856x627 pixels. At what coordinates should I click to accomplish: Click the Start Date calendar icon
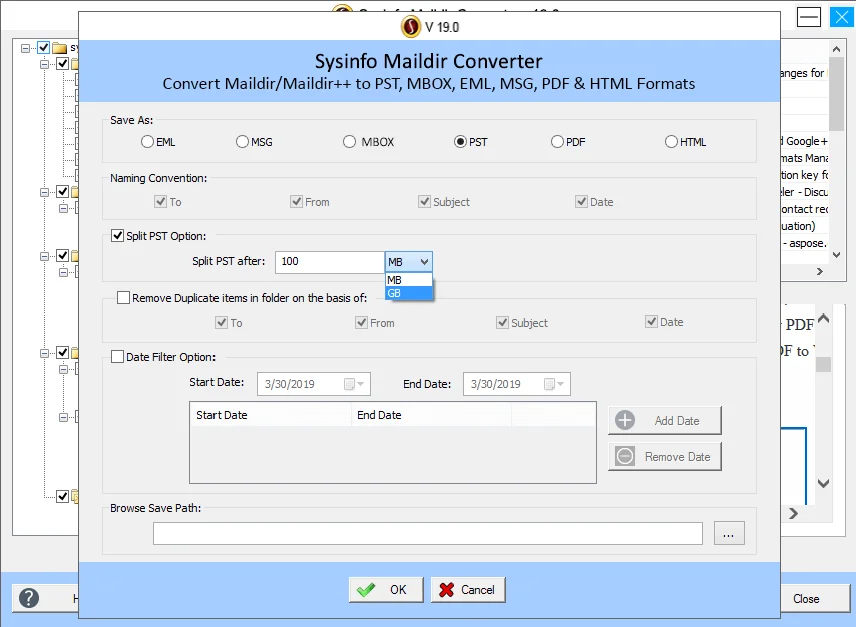349,384
